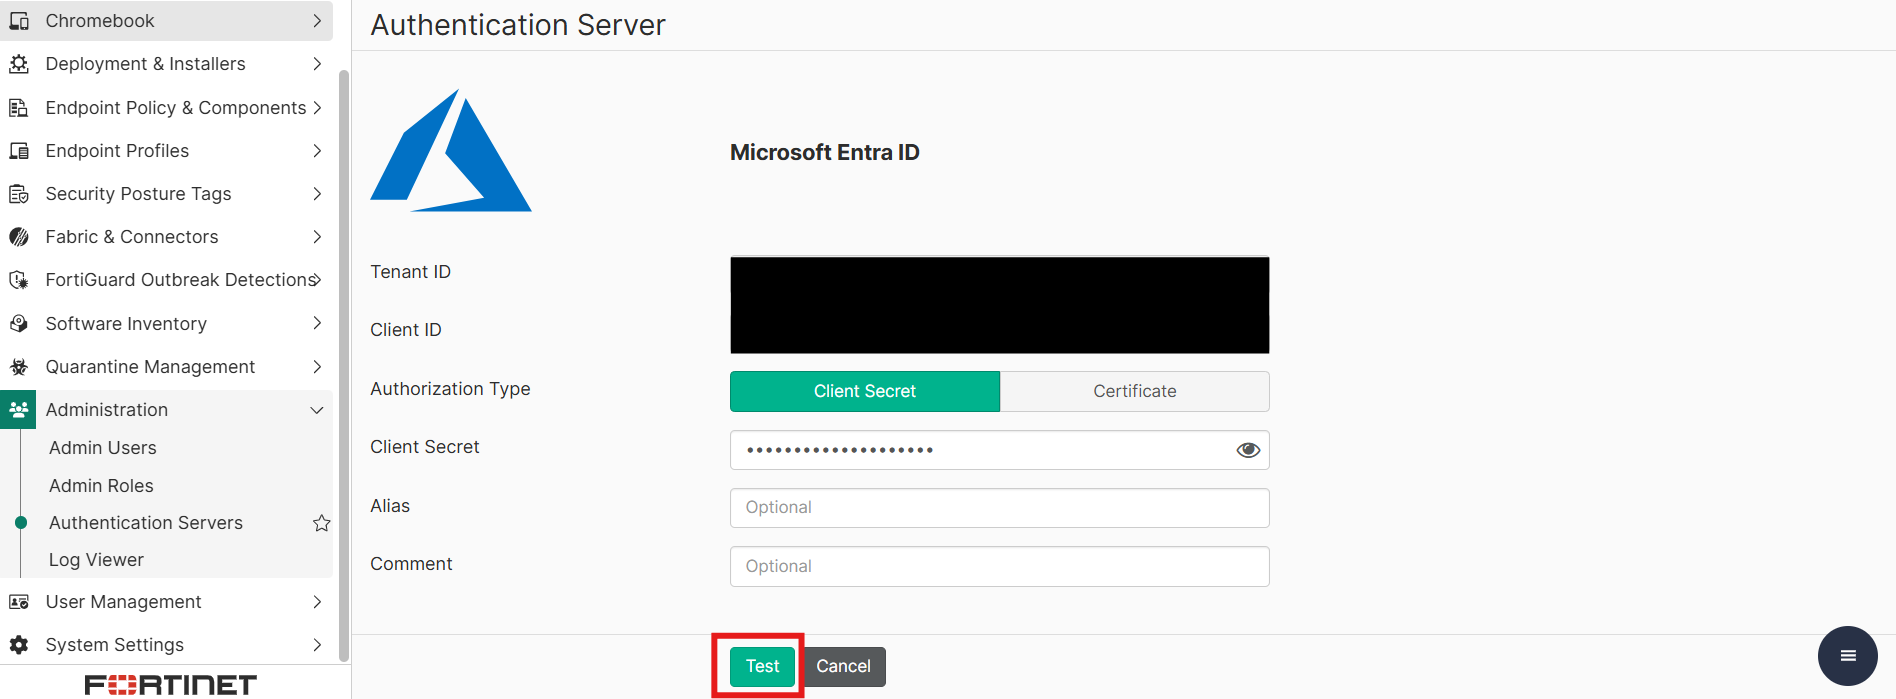The width and height of the screenshot is (1896, 699).
Task: Select Certificate authorization type
Action: (1135, 391)
